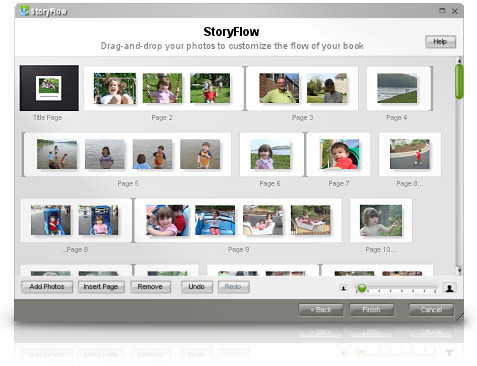Select boy in orange shirt photo on Page 5
This screenshot has height=366, width=477.
coord(200,154)
